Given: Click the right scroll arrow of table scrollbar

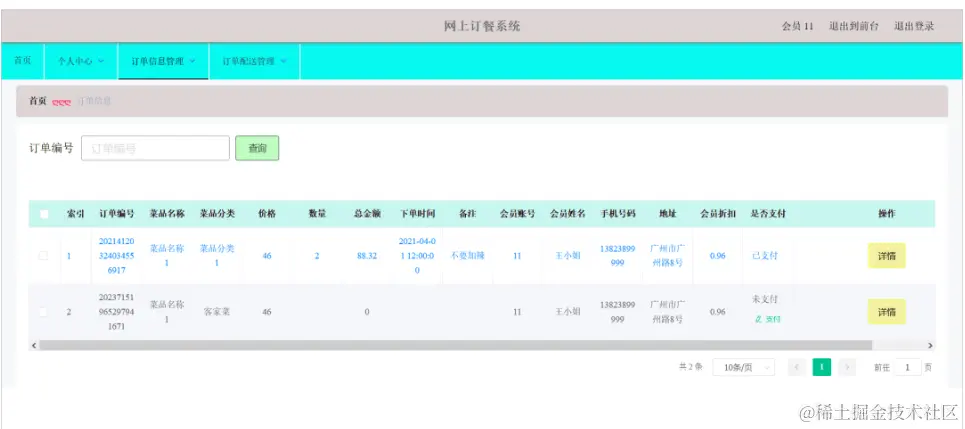Looking at the screenshot, I should (931, 346).
